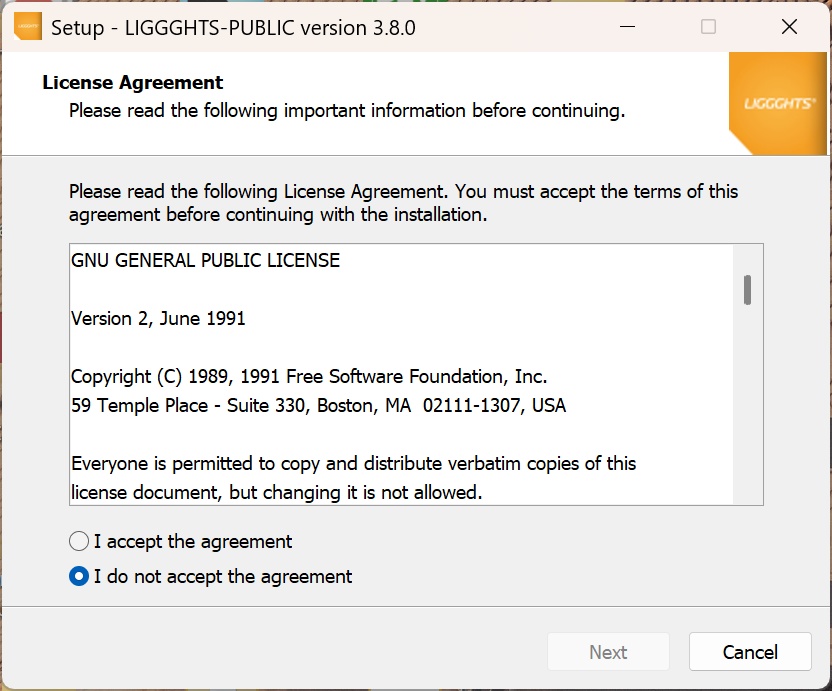
Task: Click the Cancel button
Action: (x=750, y=651)
